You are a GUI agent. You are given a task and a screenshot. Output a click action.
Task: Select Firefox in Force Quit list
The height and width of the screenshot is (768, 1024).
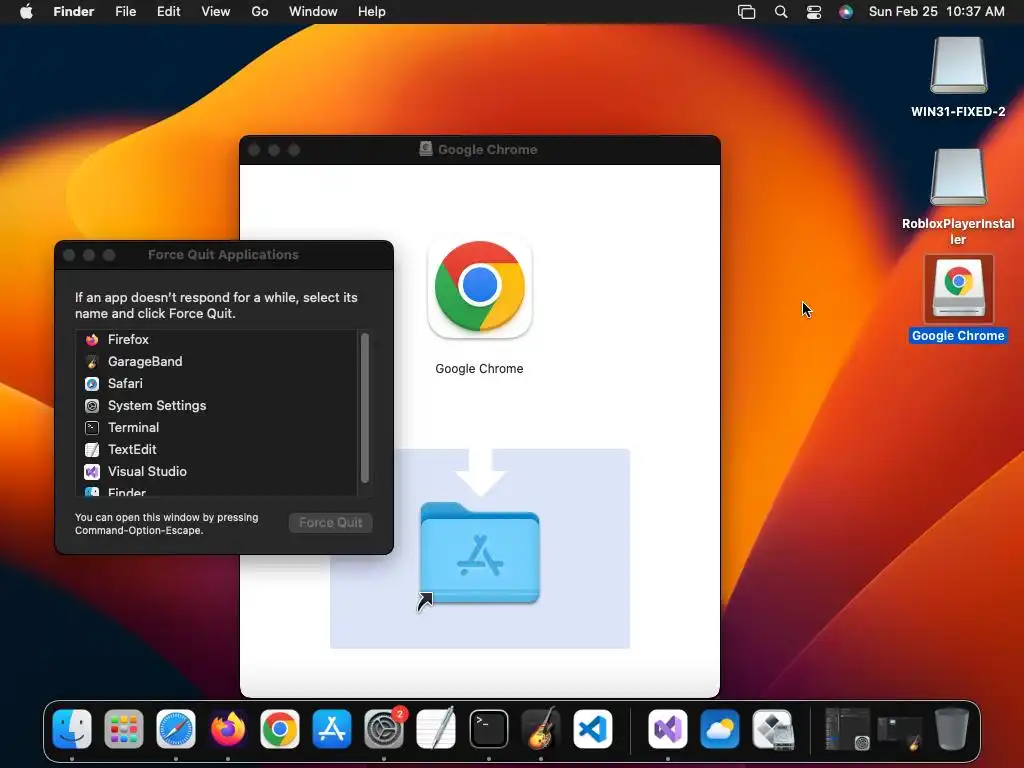217,340
